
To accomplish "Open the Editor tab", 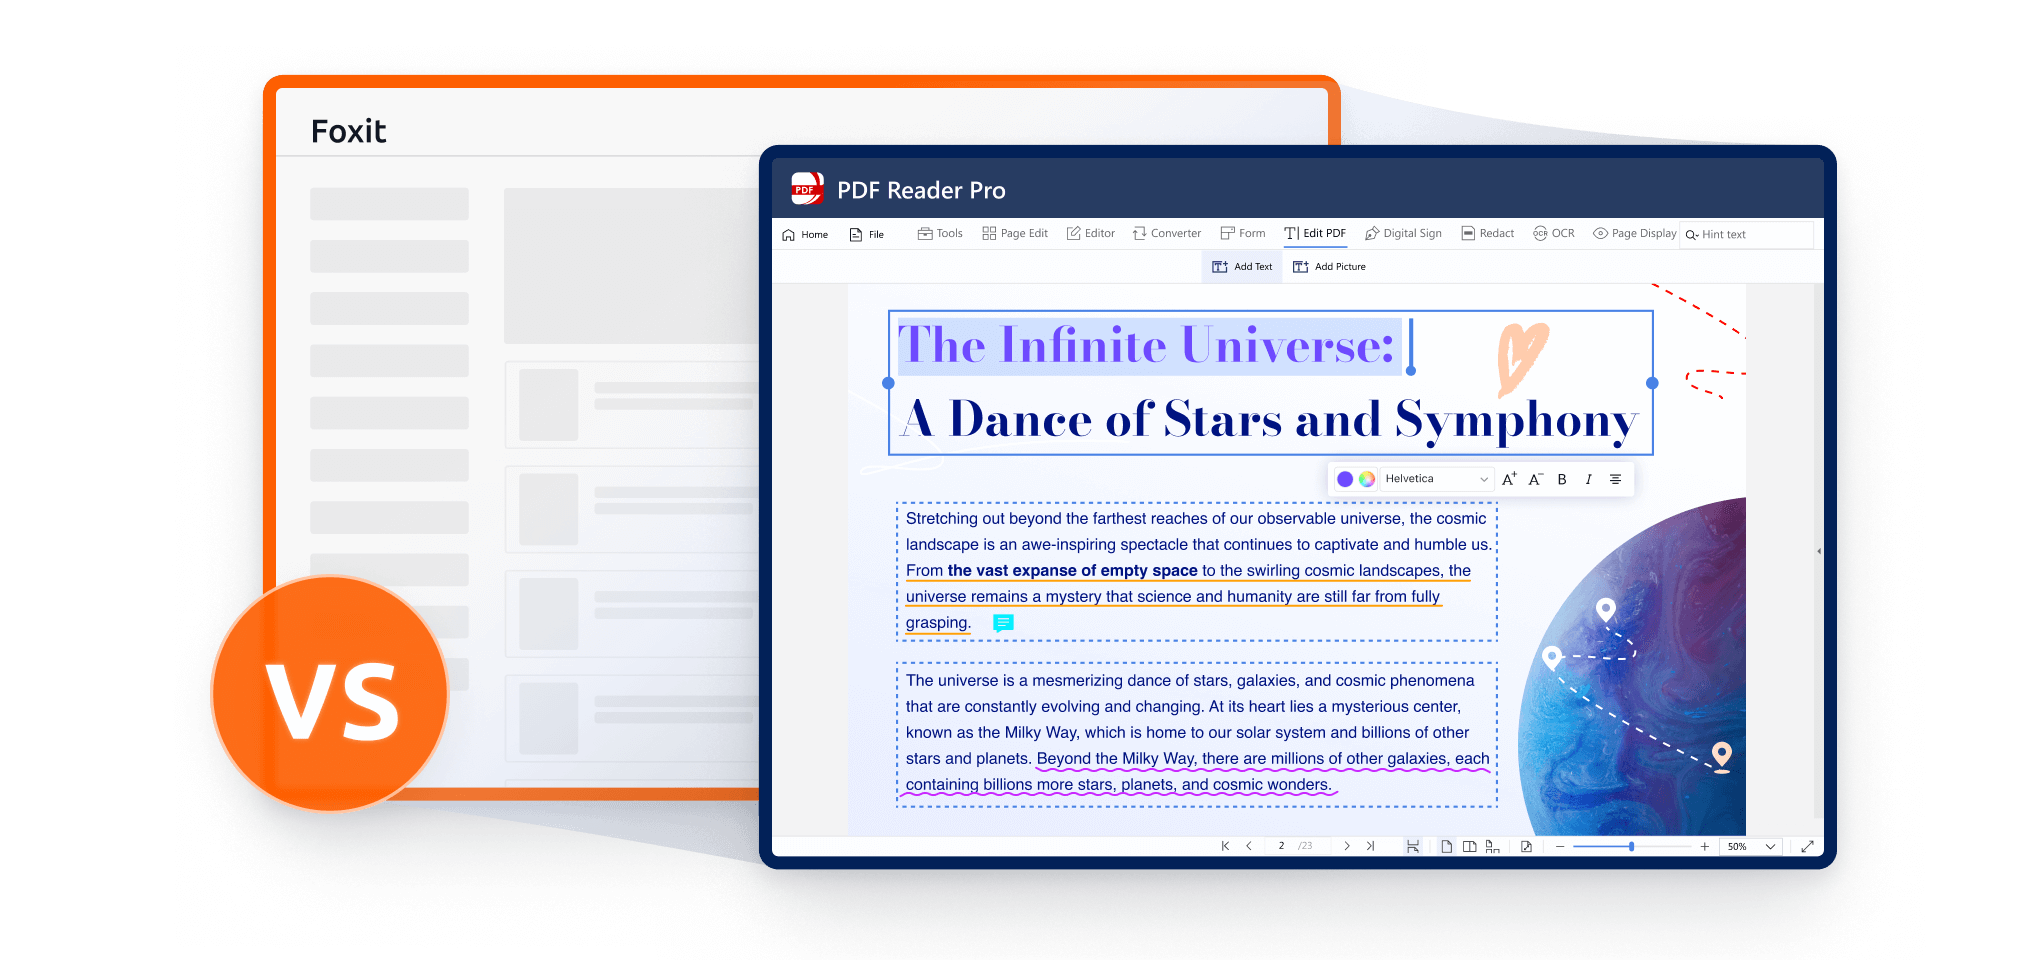I will coord(1090,233).
